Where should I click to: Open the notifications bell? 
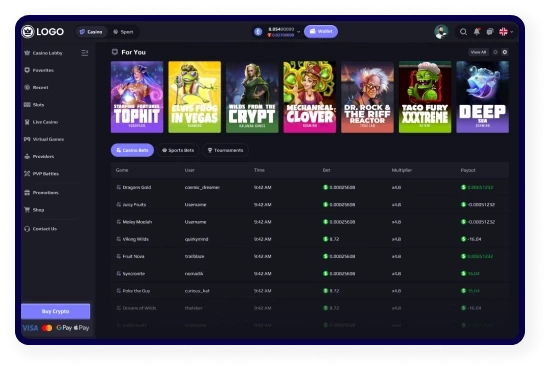[477, 32]
